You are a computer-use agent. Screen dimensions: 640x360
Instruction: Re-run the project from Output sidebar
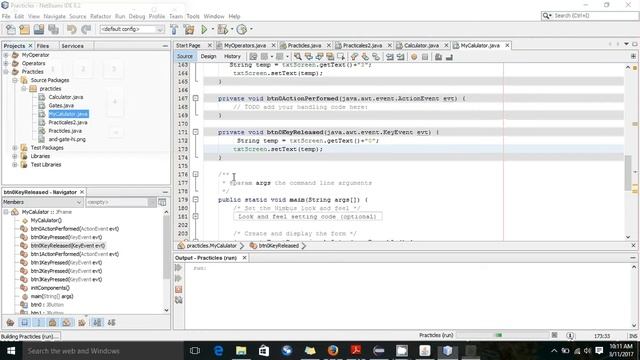click(x=179, y=268)
